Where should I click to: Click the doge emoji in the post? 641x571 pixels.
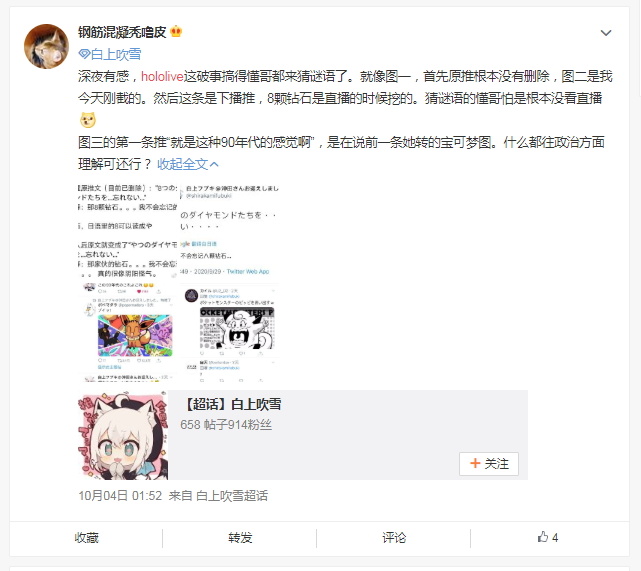pyautogui.click(x=87, y=120)
